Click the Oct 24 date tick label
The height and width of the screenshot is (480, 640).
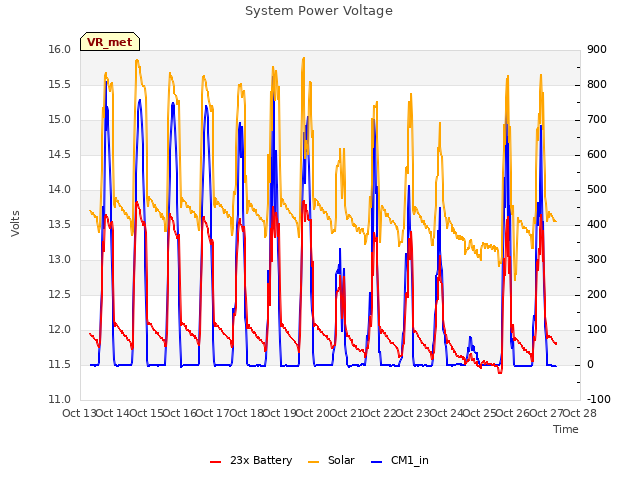446,413
